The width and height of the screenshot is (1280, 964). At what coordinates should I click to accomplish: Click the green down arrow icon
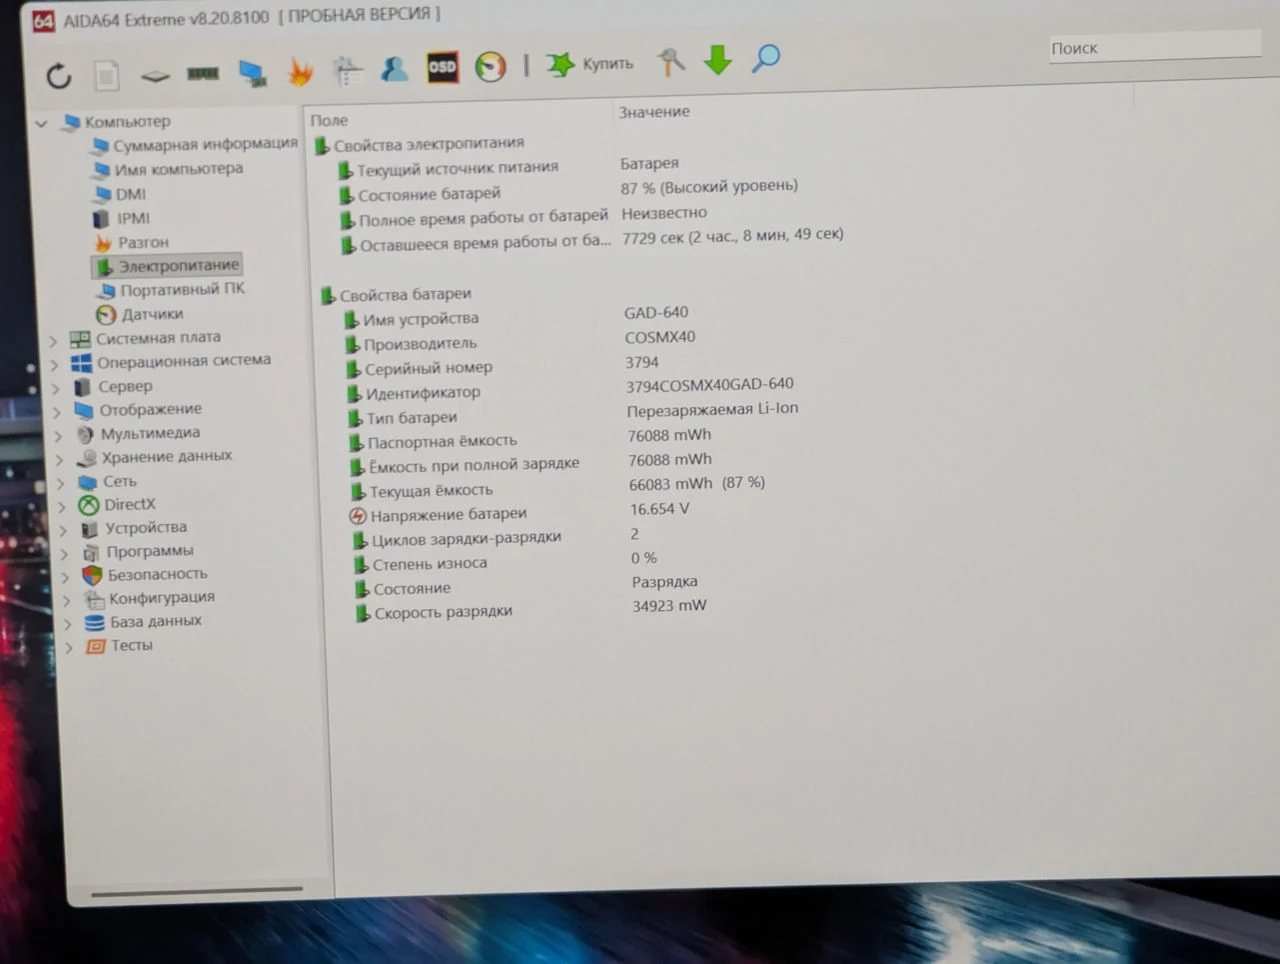[718, 60]
